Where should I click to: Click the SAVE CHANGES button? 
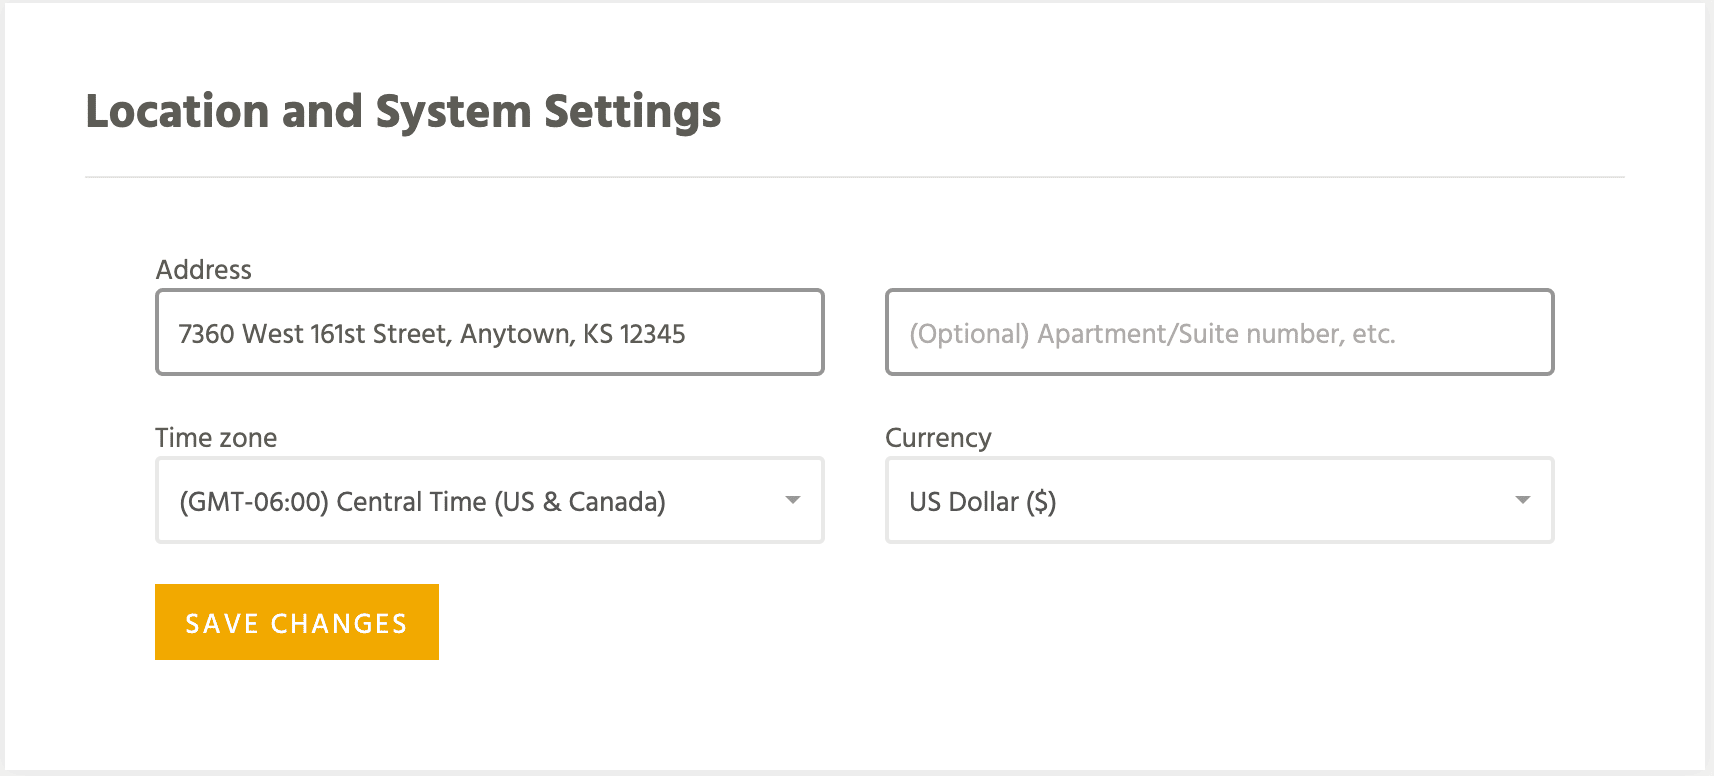coord(297,622)
